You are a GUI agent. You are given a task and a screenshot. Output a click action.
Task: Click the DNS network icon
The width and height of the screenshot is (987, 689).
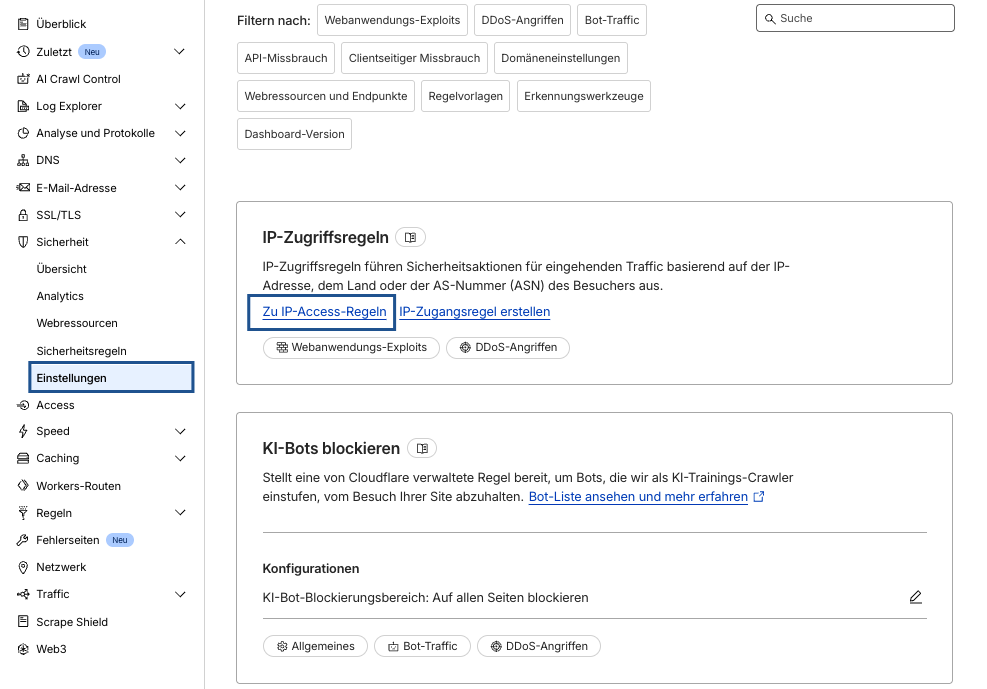[23, 160]
